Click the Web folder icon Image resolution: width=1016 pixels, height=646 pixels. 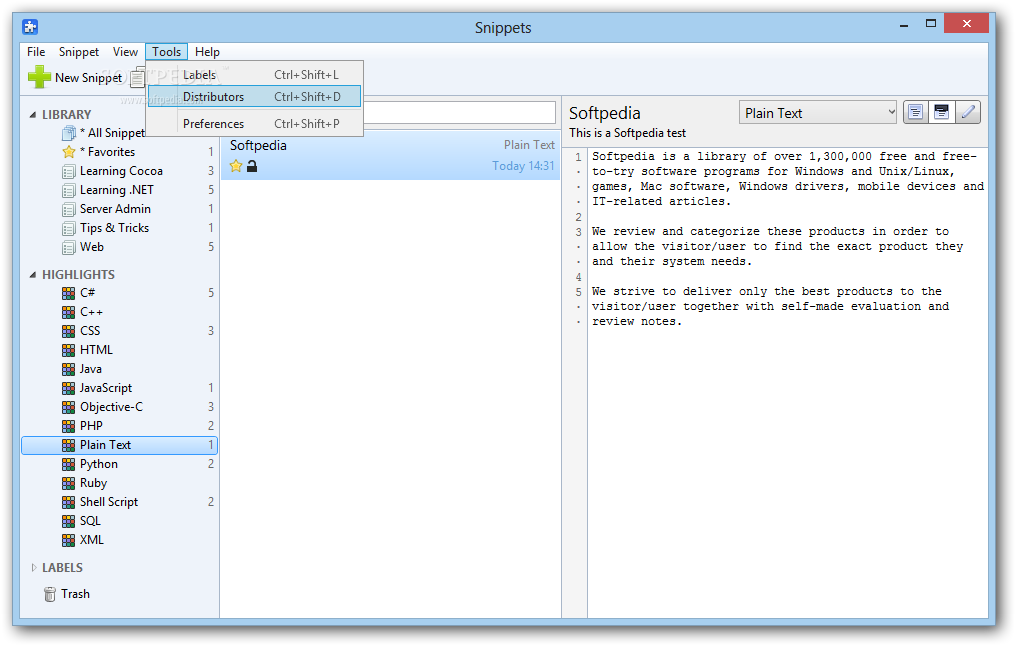pyautogui.click(x=68, y=247)
